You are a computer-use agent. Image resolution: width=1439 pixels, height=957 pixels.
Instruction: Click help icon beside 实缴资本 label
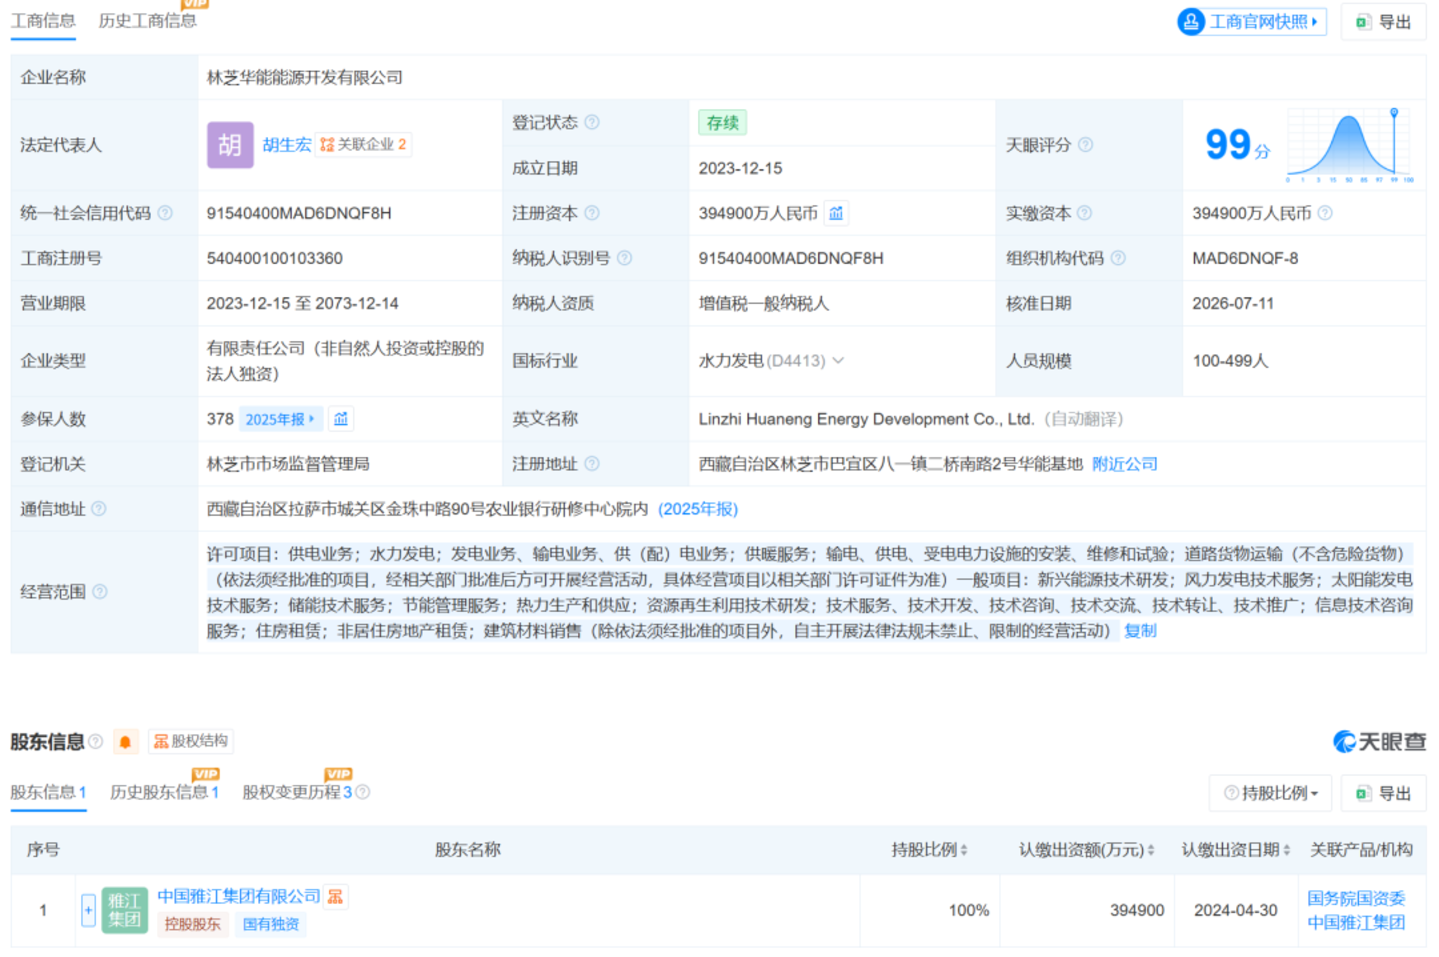click(1084, 213)
